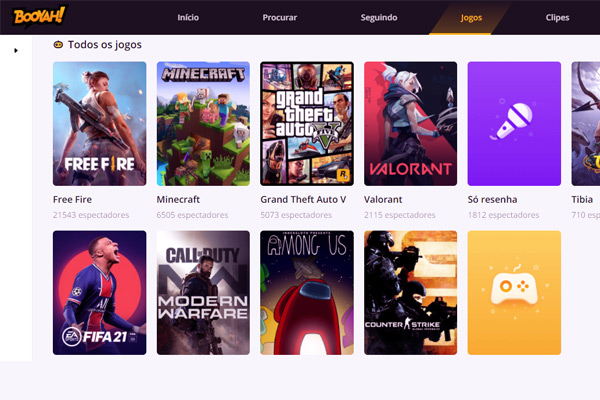Open the Free Fire cover thumbnail

(99, 124)
